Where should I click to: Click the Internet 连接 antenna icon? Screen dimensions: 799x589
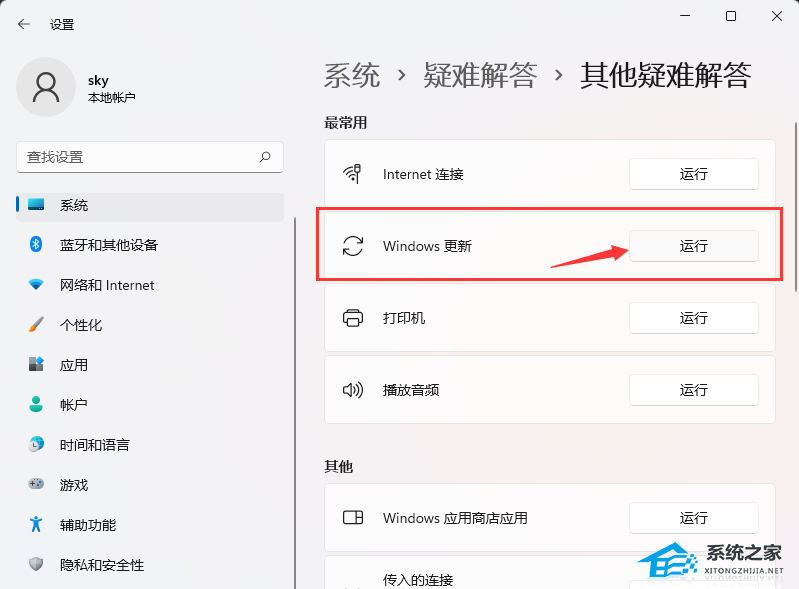click(353, 174)
